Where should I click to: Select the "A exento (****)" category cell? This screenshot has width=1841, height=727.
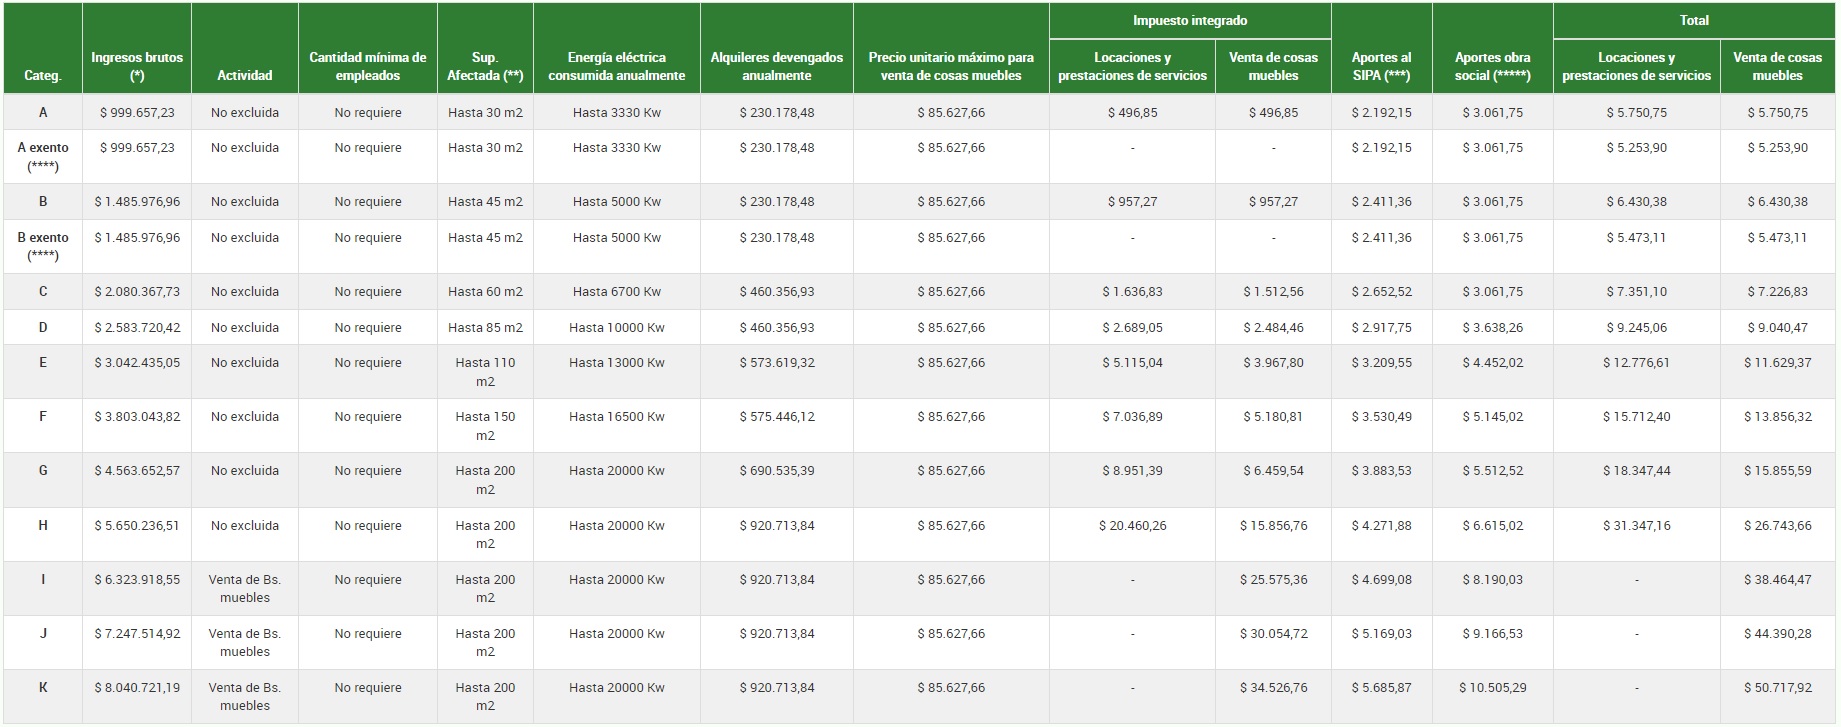click(43, 157)
